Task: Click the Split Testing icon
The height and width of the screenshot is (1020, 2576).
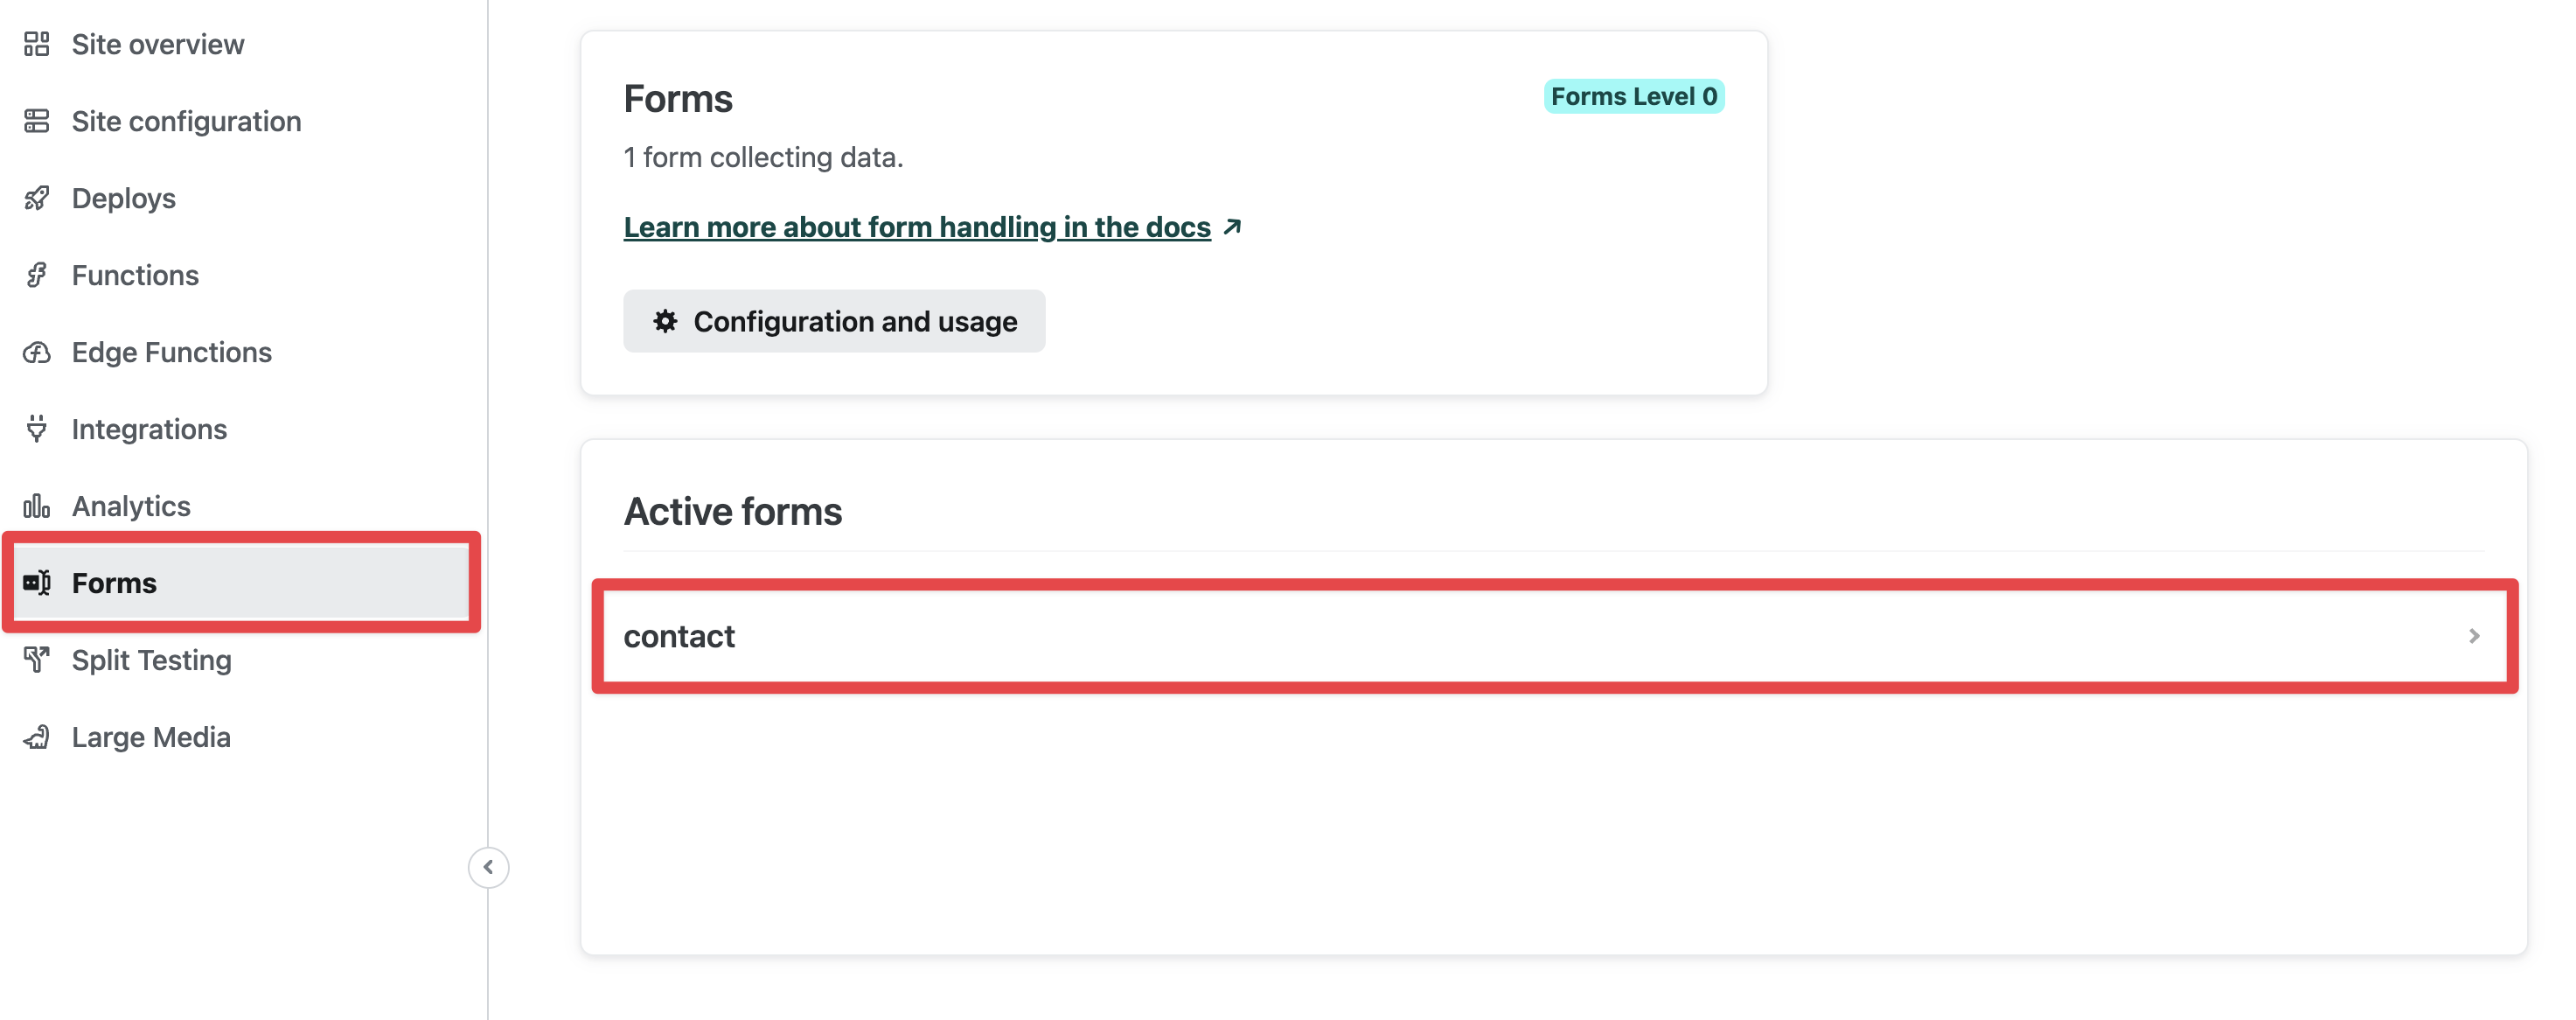Action: click(37, 660)
